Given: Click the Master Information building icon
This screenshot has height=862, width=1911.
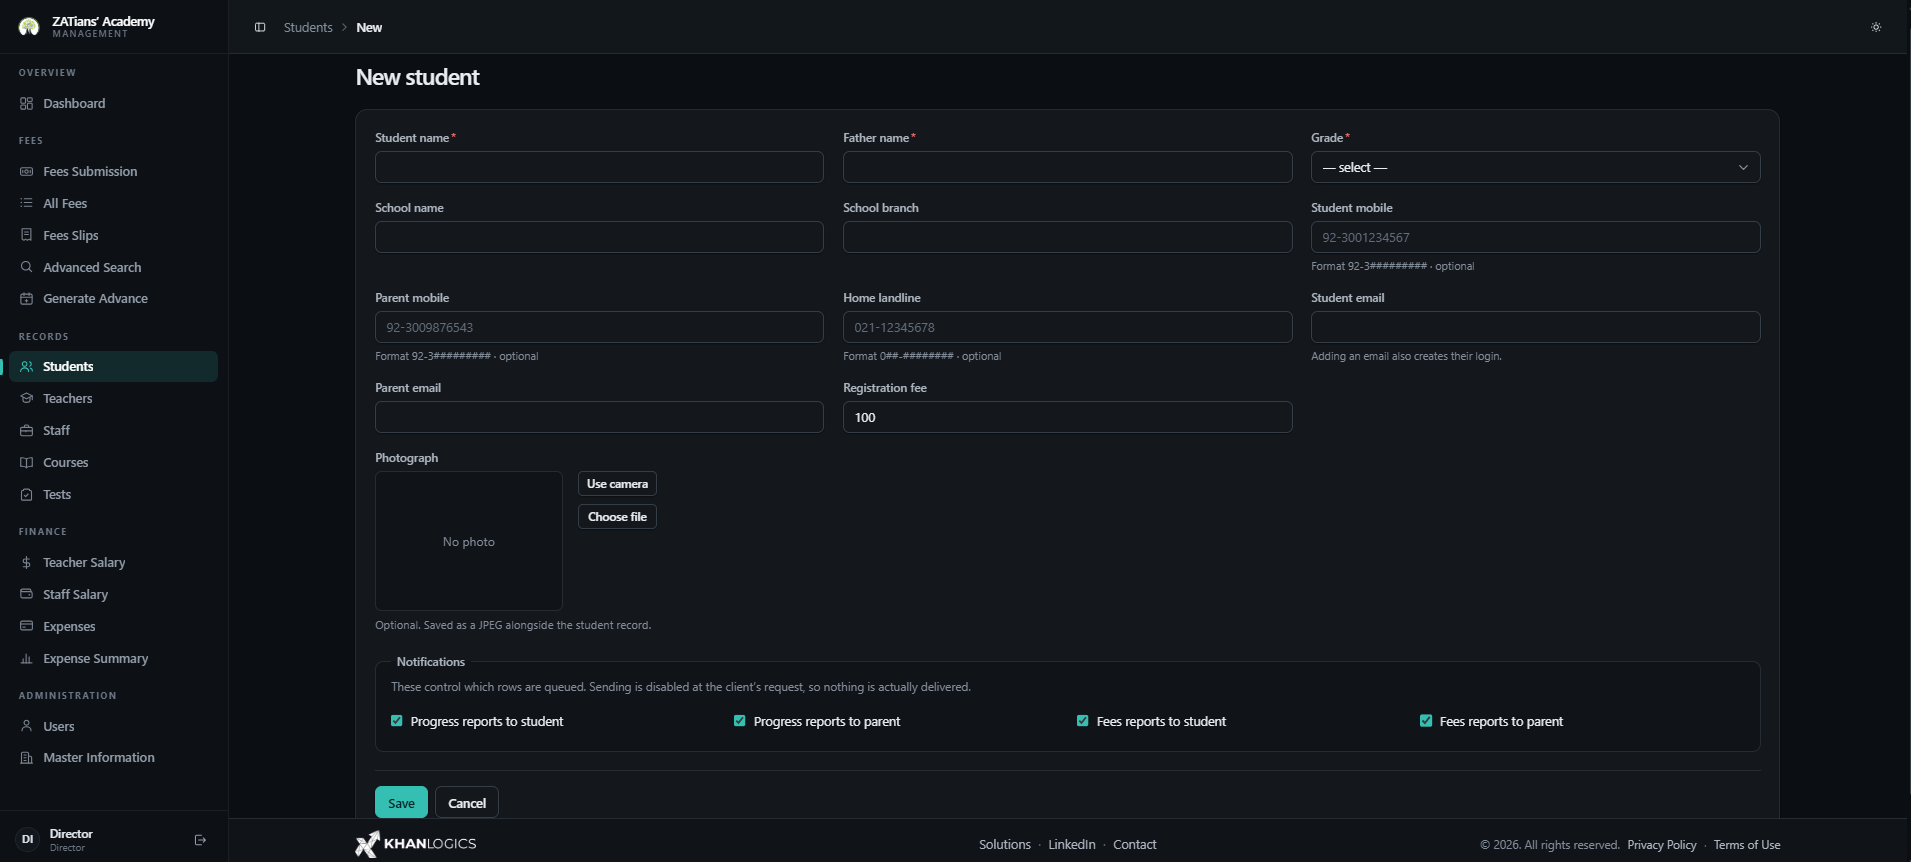Looking at the screenshot, I should pyautogui.click(x=27, y=757).
